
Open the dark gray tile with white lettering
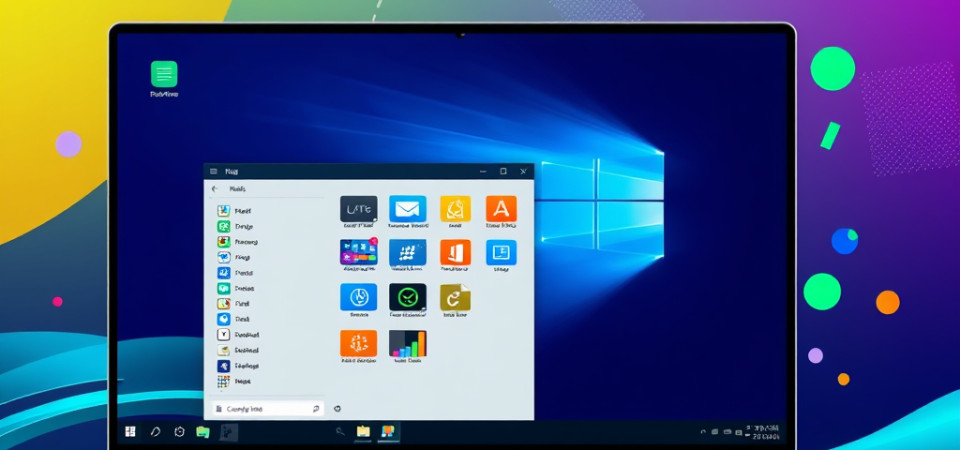(359, 209)
